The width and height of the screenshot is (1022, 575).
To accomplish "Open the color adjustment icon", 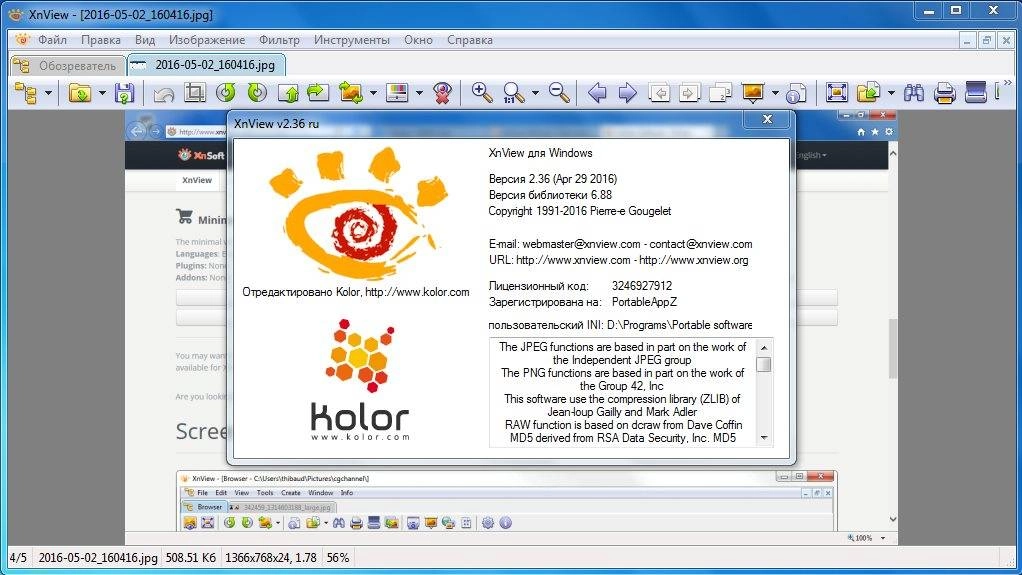I will tap(397, 93).
